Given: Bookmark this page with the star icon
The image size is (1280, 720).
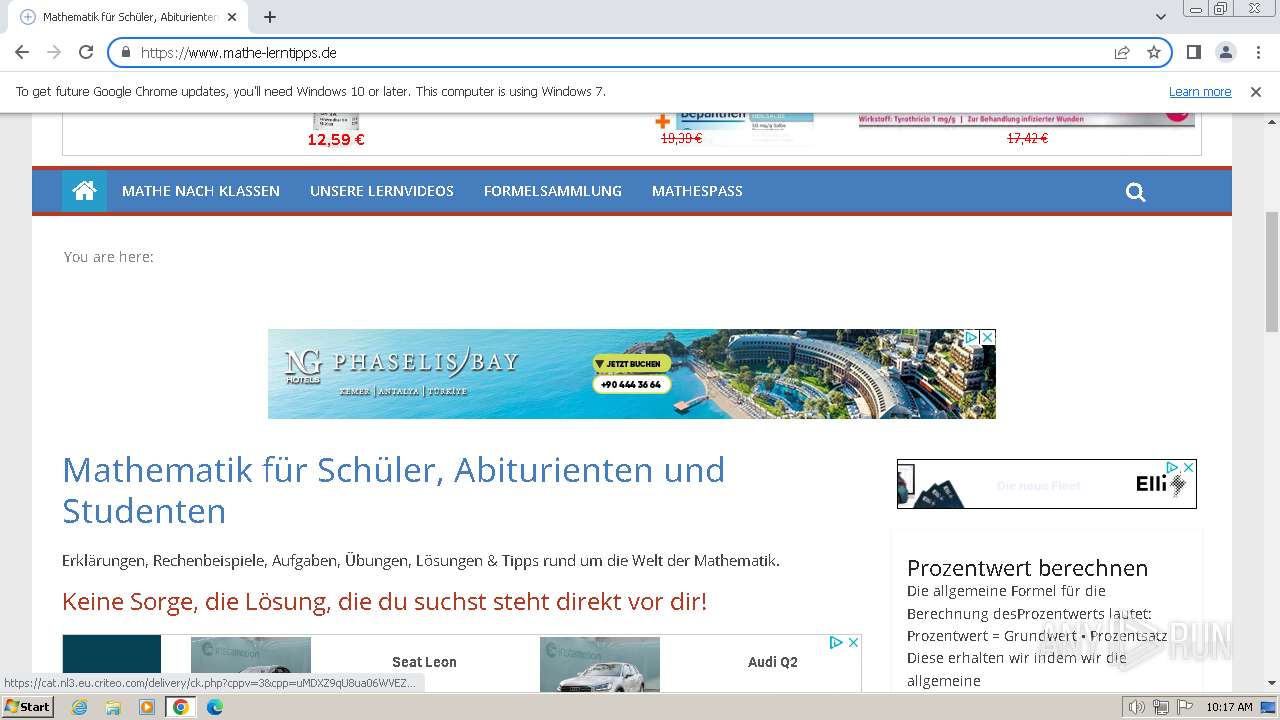Looking at the screenshot, I should point(1154,53).
